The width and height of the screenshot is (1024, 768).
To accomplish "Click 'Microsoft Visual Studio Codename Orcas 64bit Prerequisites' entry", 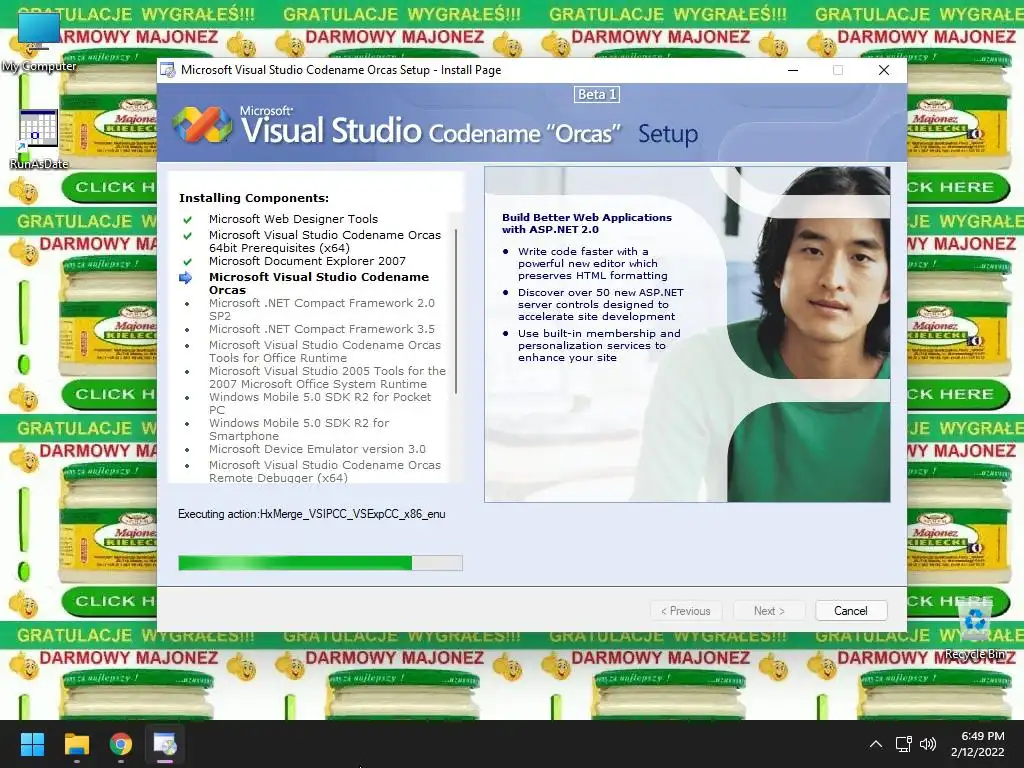I will click(x=325, y=242).
